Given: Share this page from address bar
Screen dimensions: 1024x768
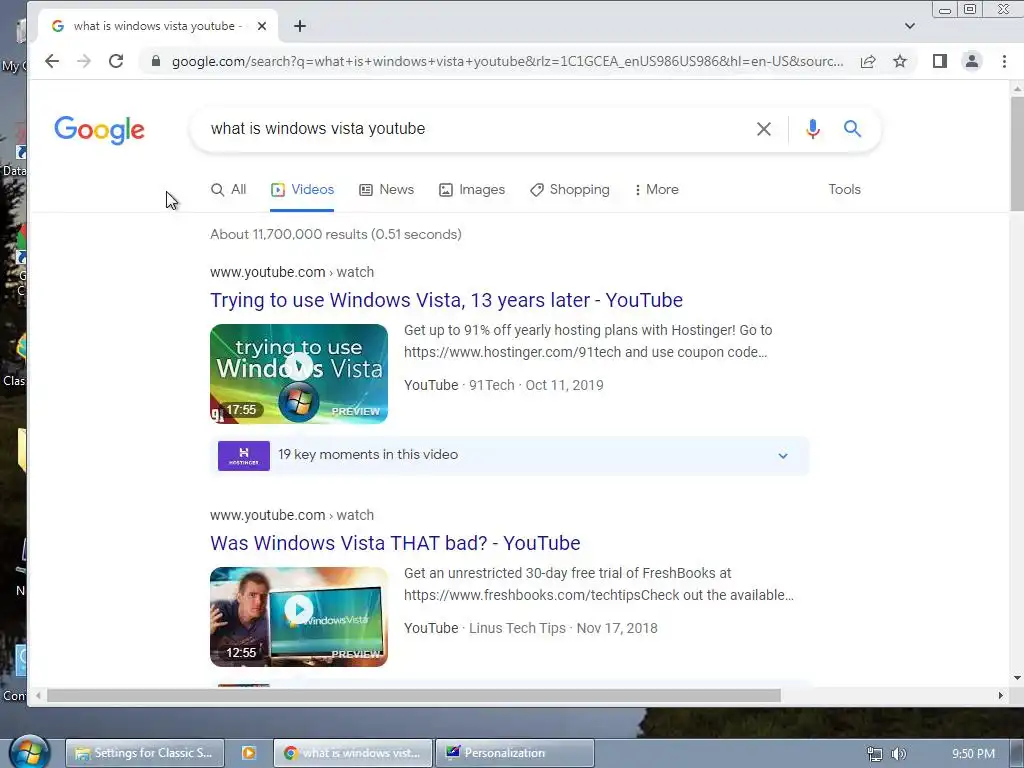Looking at the screenshot, I should tap(868, 61).
